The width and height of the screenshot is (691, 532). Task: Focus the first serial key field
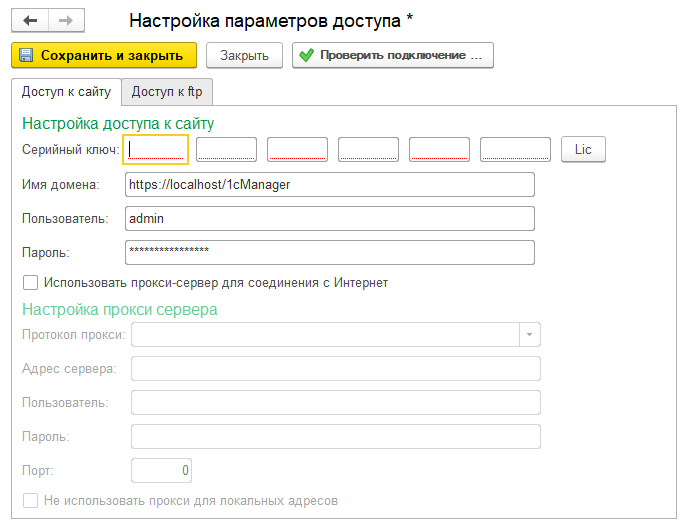[x=156, y=149]
